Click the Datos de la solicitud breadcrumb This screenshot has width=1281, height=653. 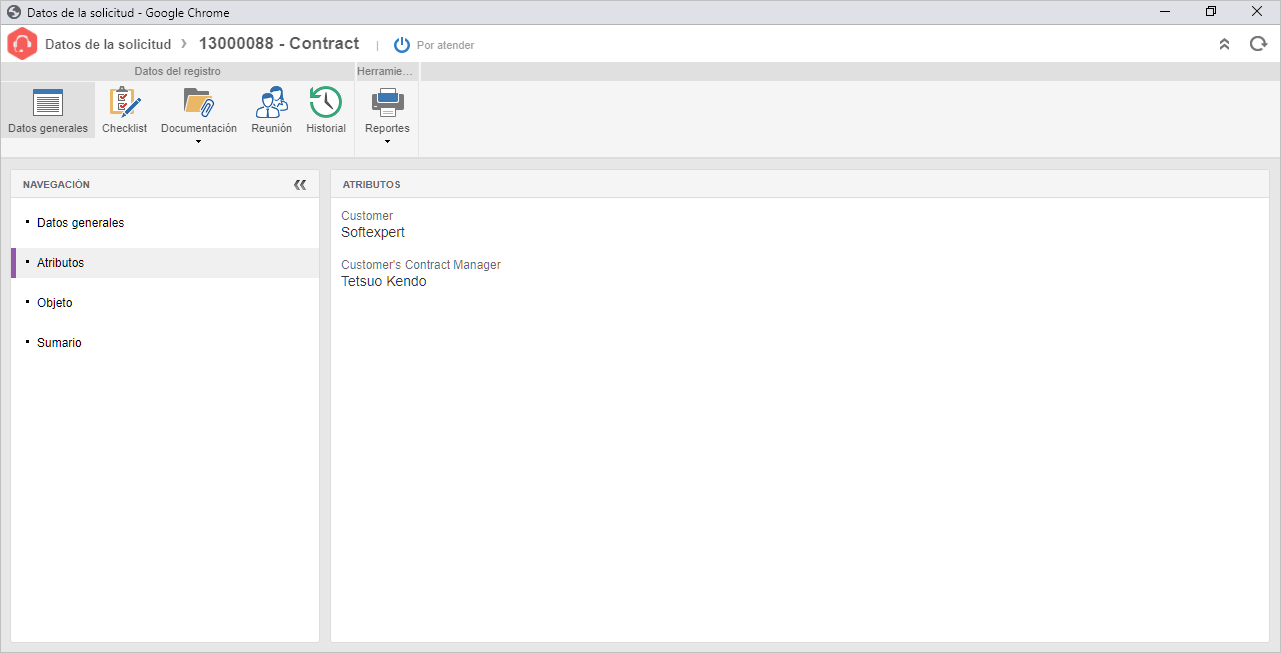click(x=108, y=44)
